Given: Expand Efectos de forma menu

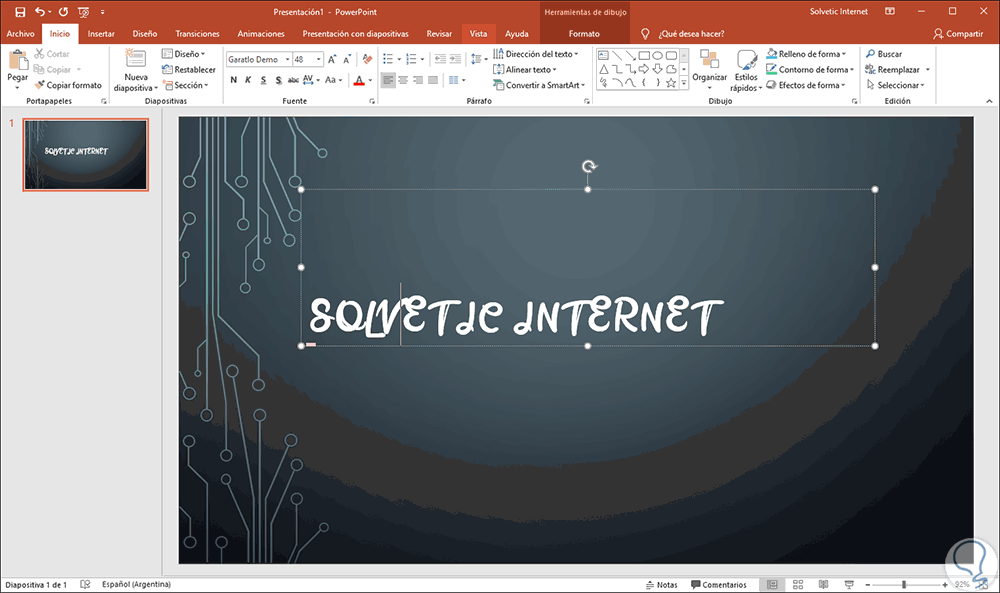Looking at the screenshot, I should point(805,85).
